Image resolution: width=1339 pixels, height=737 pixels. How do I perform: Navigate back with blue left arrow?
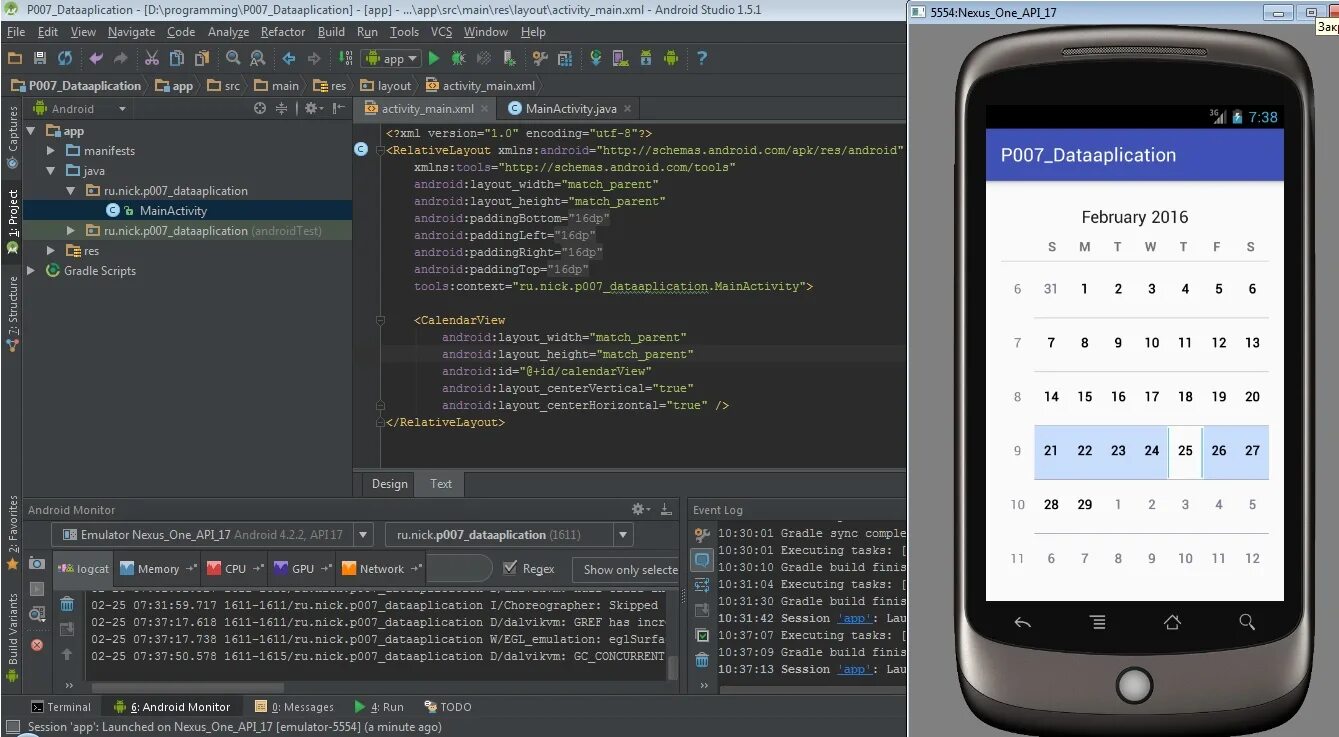(289, 59)
